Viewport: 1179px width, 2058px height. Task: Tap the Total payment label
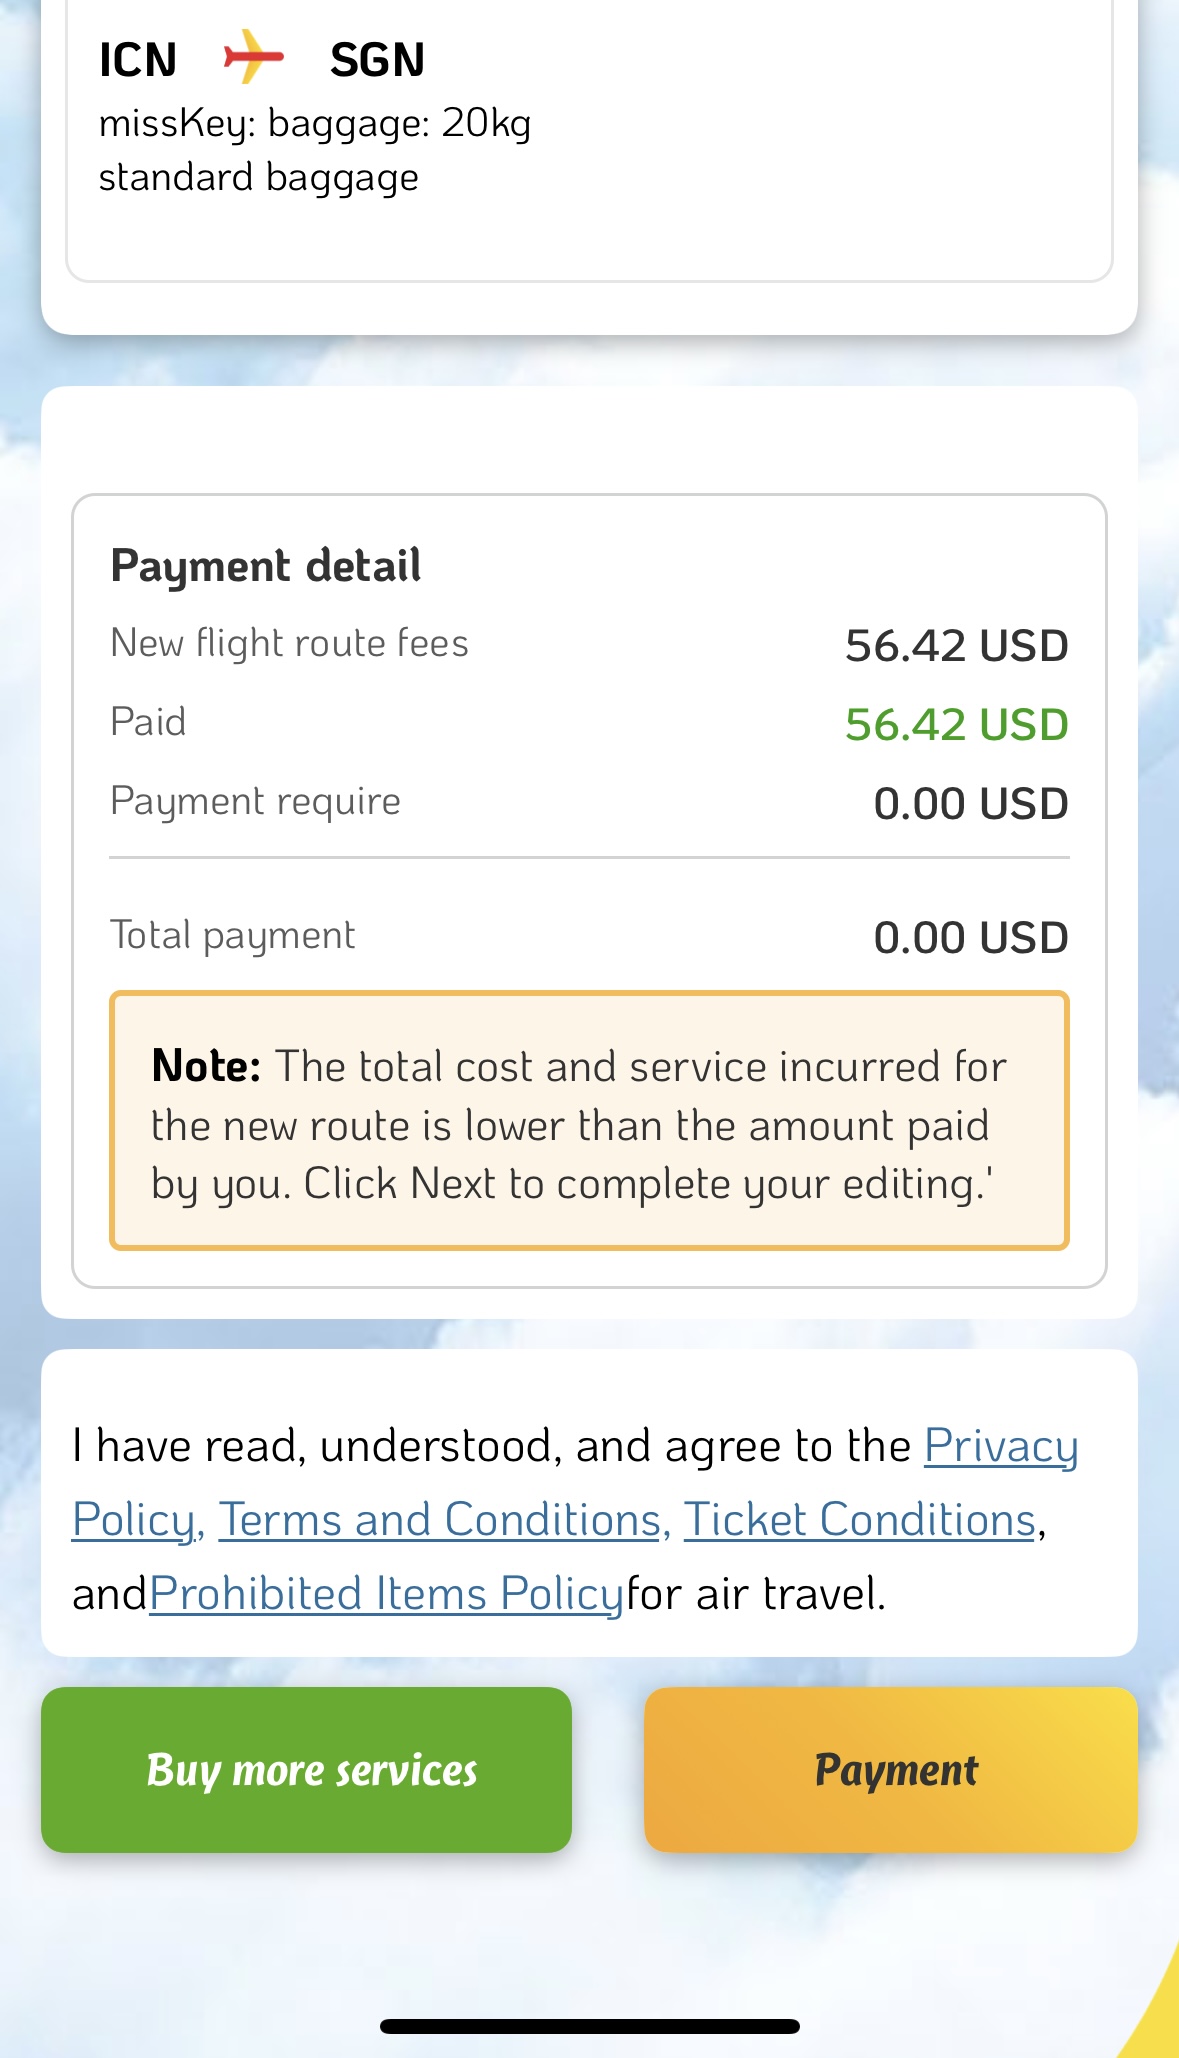[232, 936]
